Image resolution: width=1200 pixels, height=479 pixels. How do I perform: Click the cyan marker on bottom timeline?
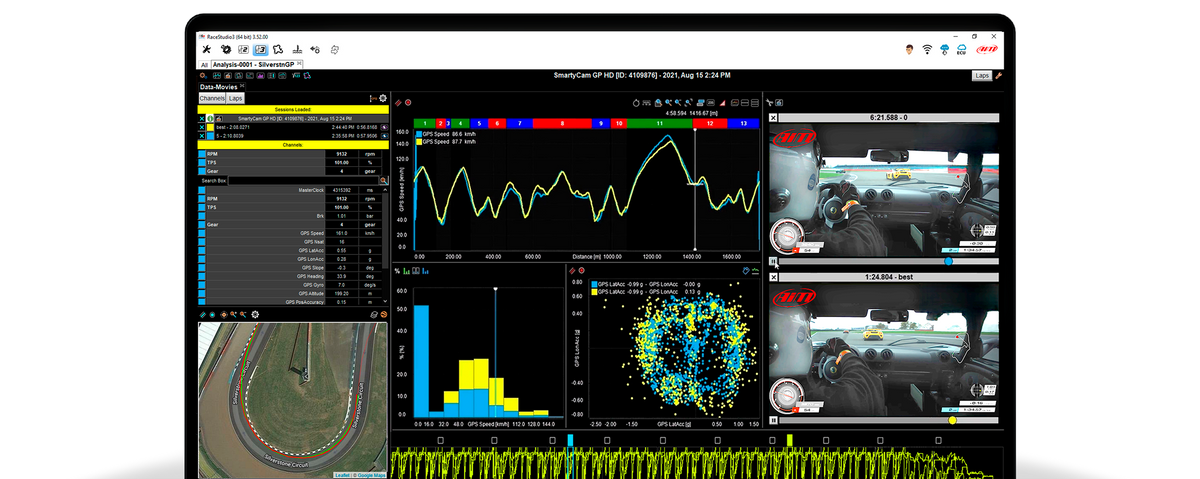[x=570, y=440]
